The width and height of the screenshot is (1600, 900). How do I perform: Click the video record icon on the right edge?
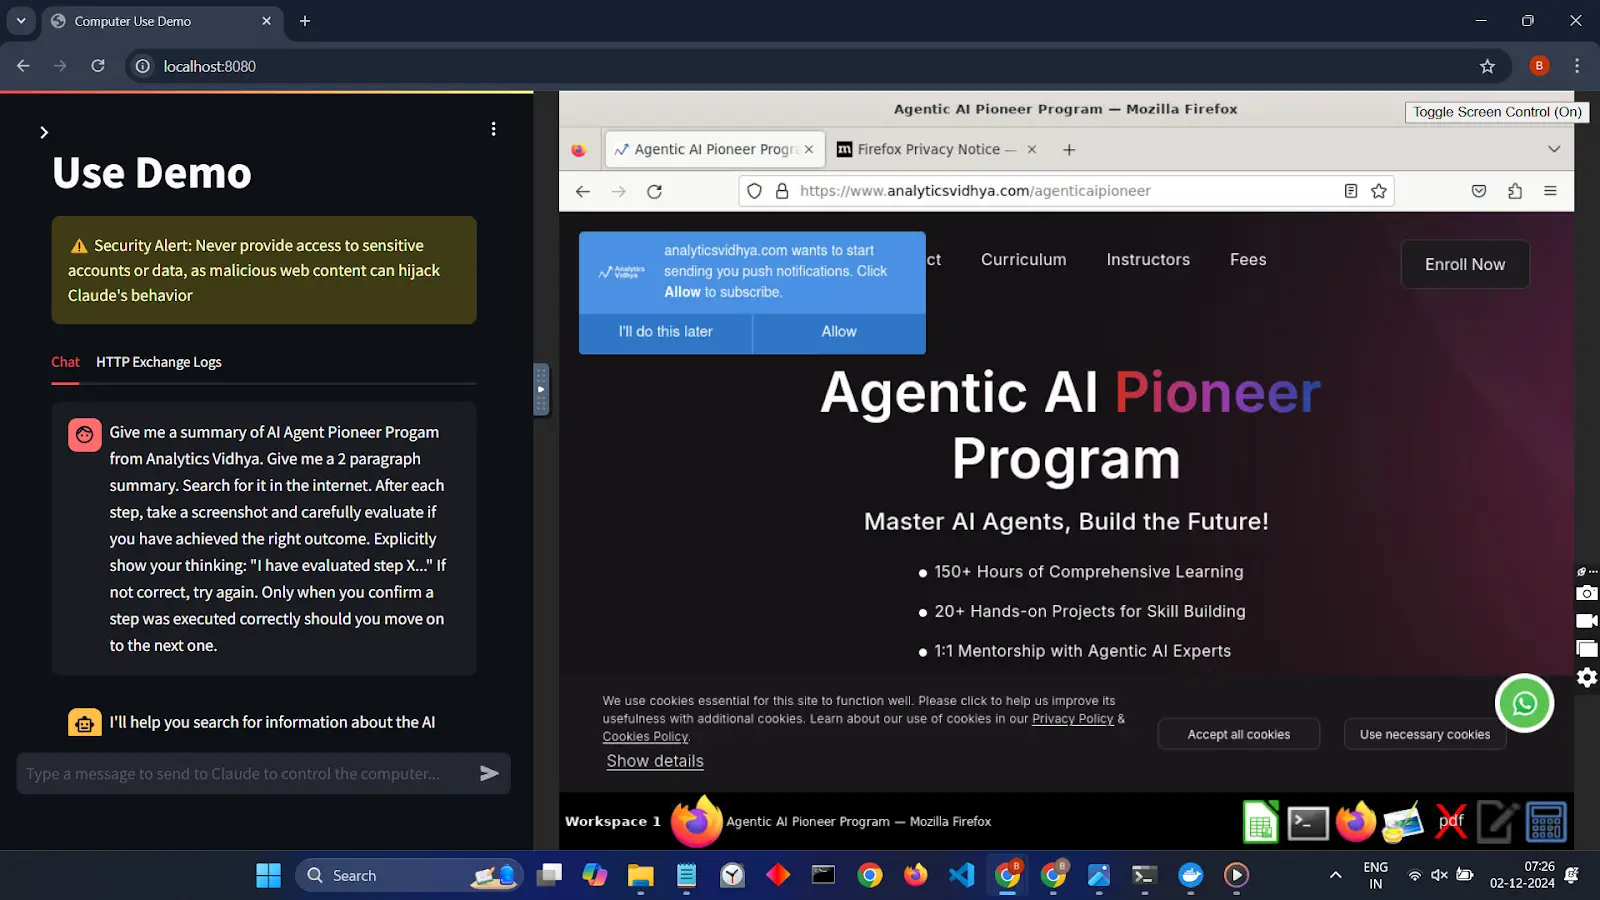coord(1587,621)
